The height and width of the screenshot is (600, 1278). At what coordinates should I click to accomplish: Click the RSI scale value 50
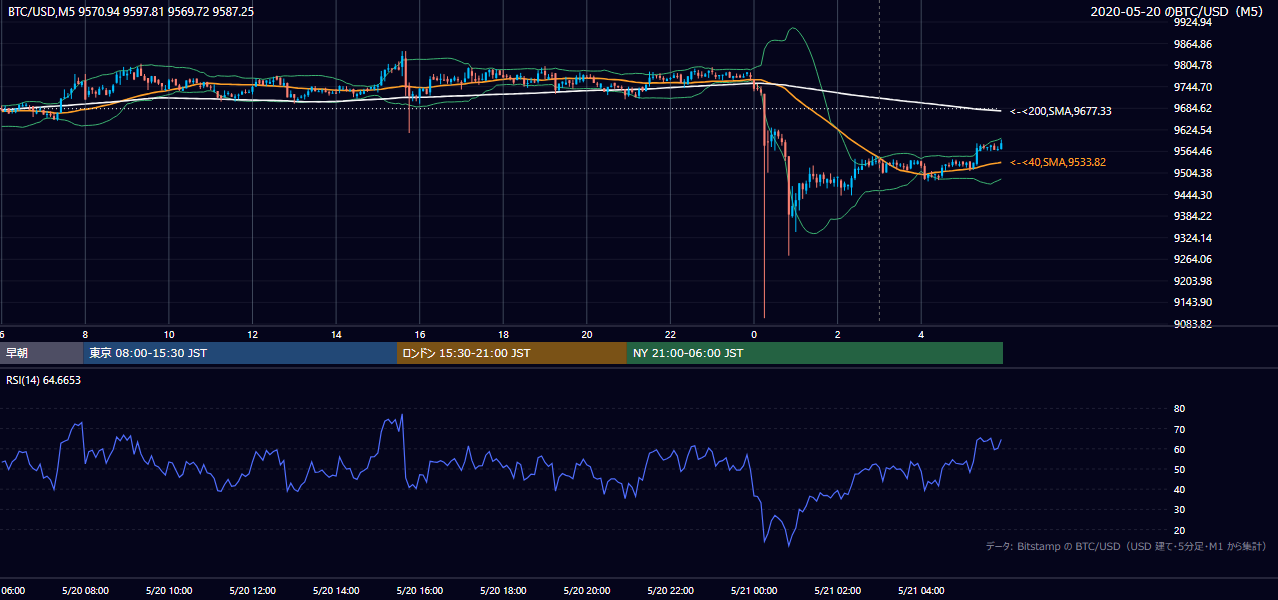1180,469
